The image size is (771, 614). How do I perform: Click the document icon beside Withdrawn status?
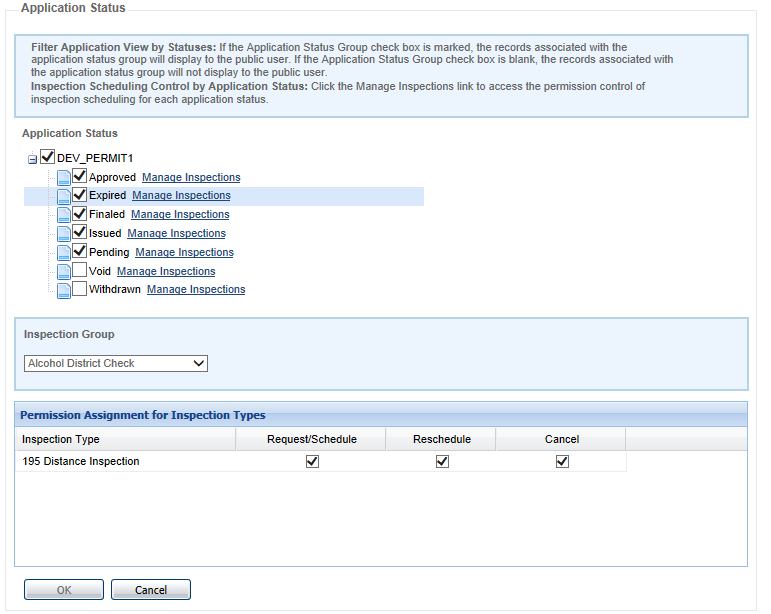(64, 290)
